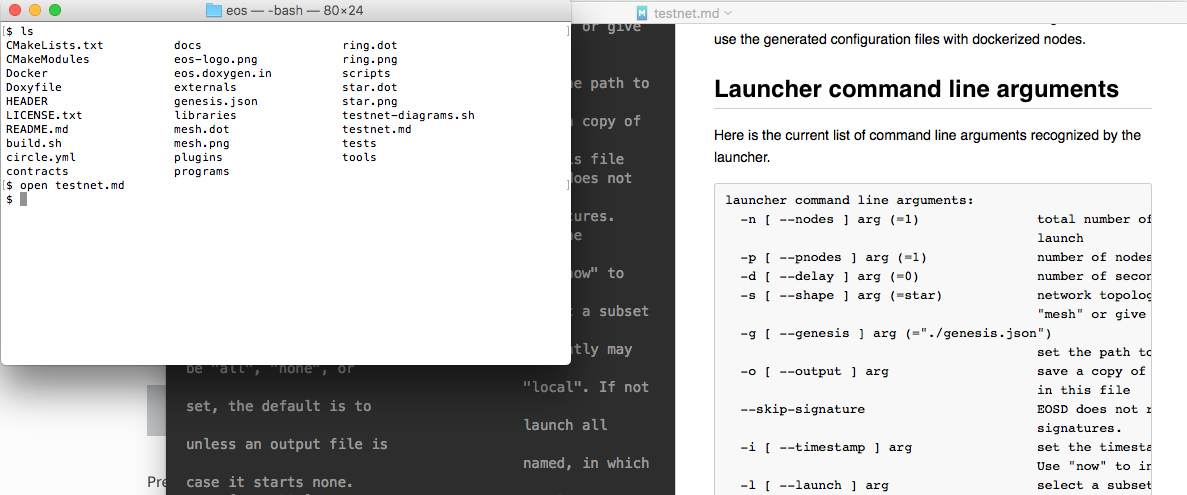Click ring.dot in the ls listing
Screen dimensions: 1187x495
pos(370,45)
